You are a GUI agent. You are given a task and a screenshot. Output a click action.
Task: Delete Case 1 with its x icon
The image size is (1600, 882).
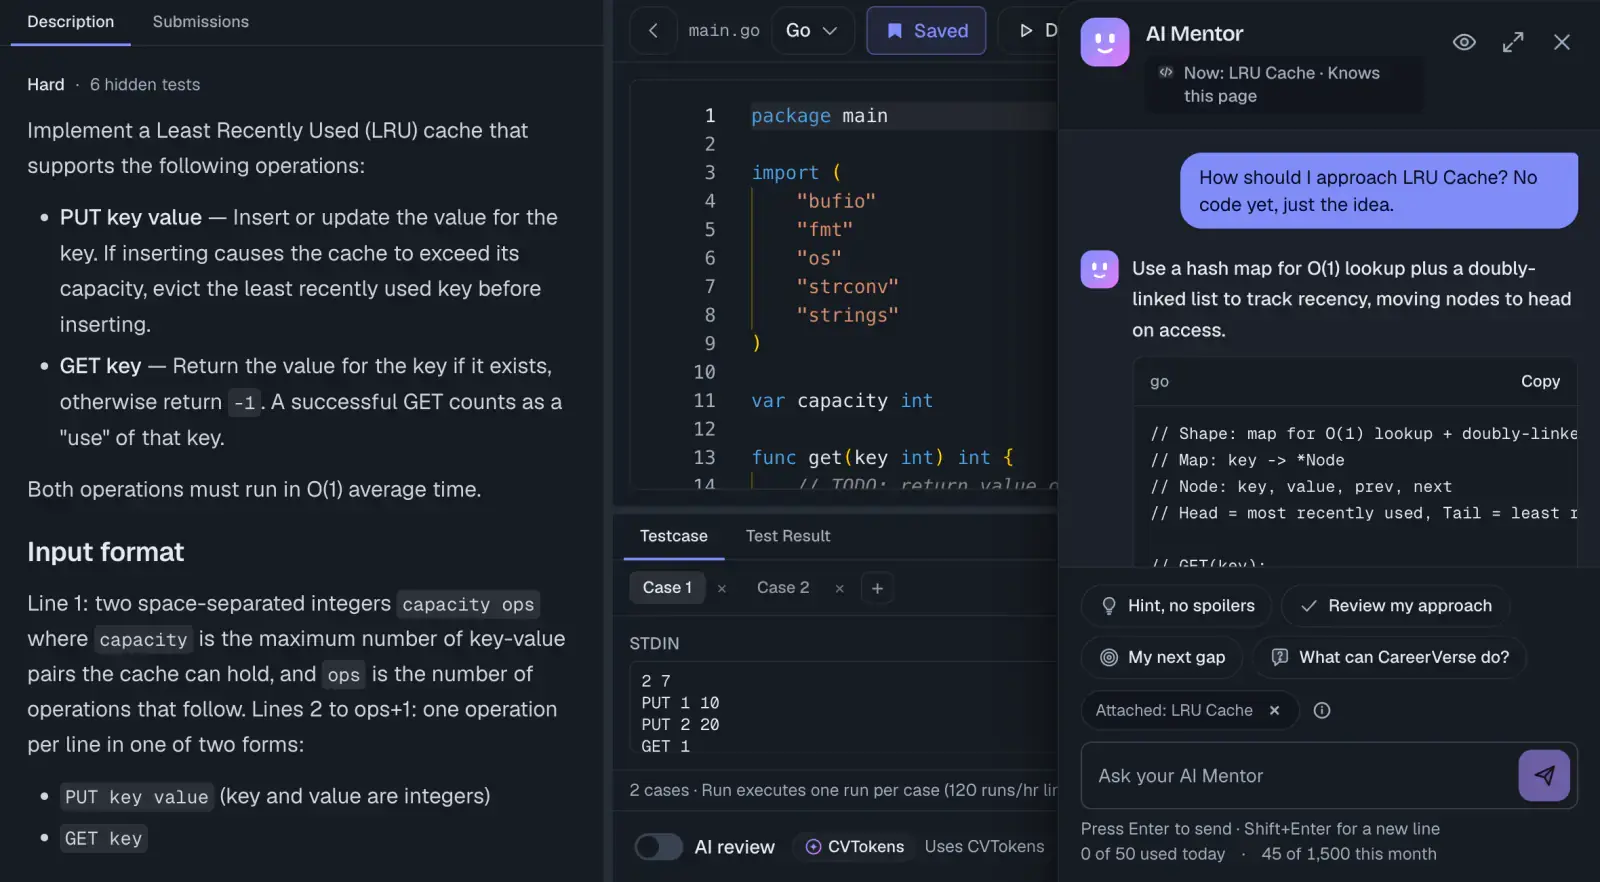(722, 589)
